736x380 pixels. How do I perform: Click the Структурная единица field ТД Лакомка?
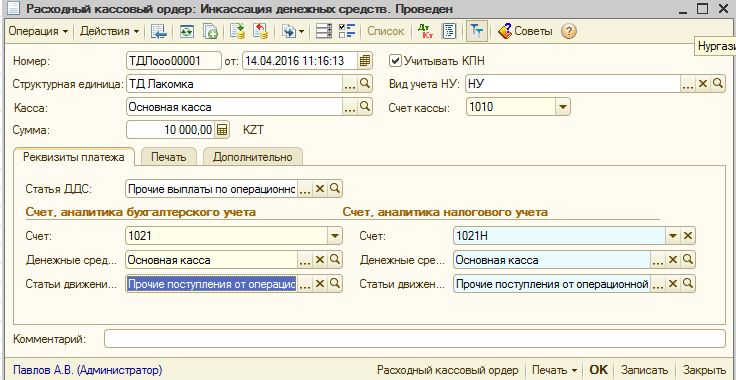tap(234, 84)
